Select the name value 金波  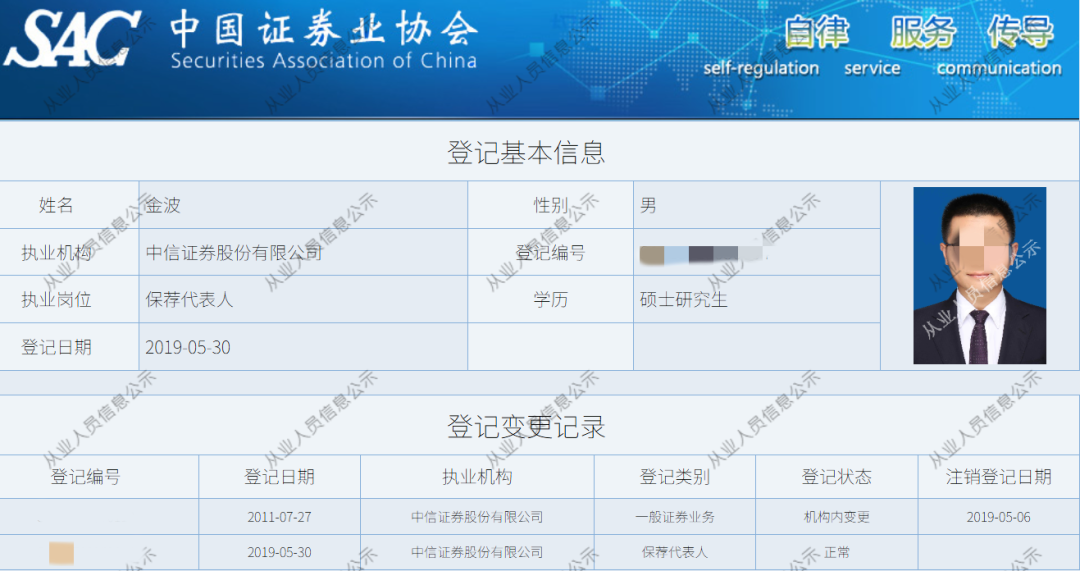coord(163,205)
